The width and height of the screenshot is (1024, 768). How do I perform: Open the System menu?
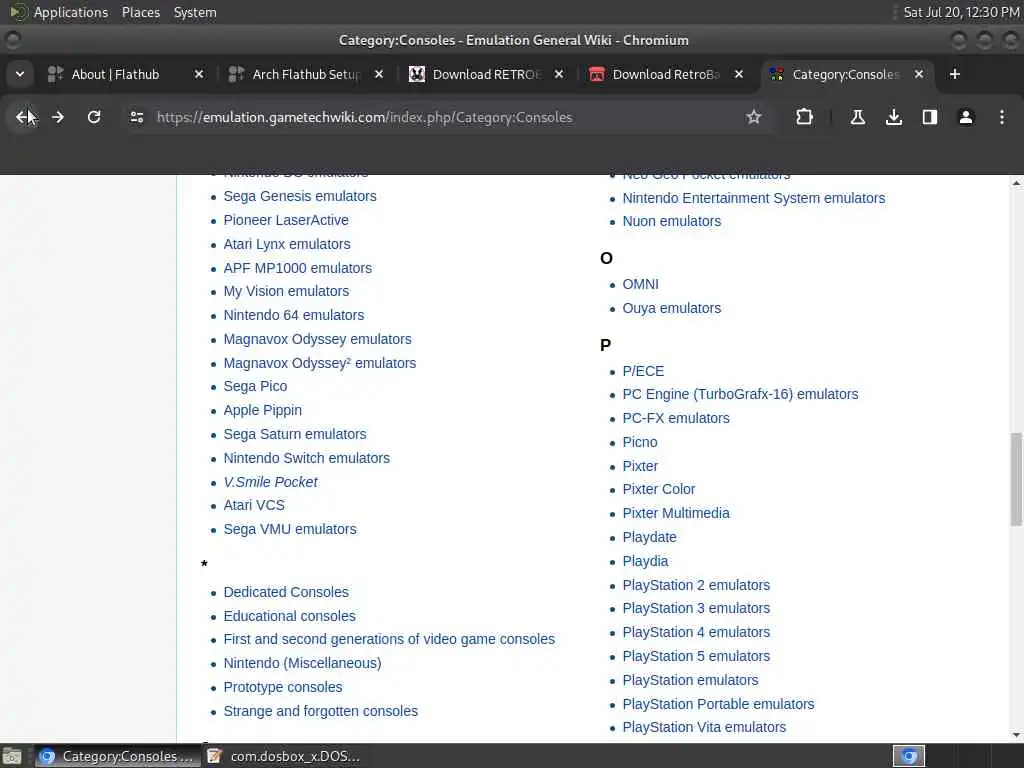coord(195,12)
